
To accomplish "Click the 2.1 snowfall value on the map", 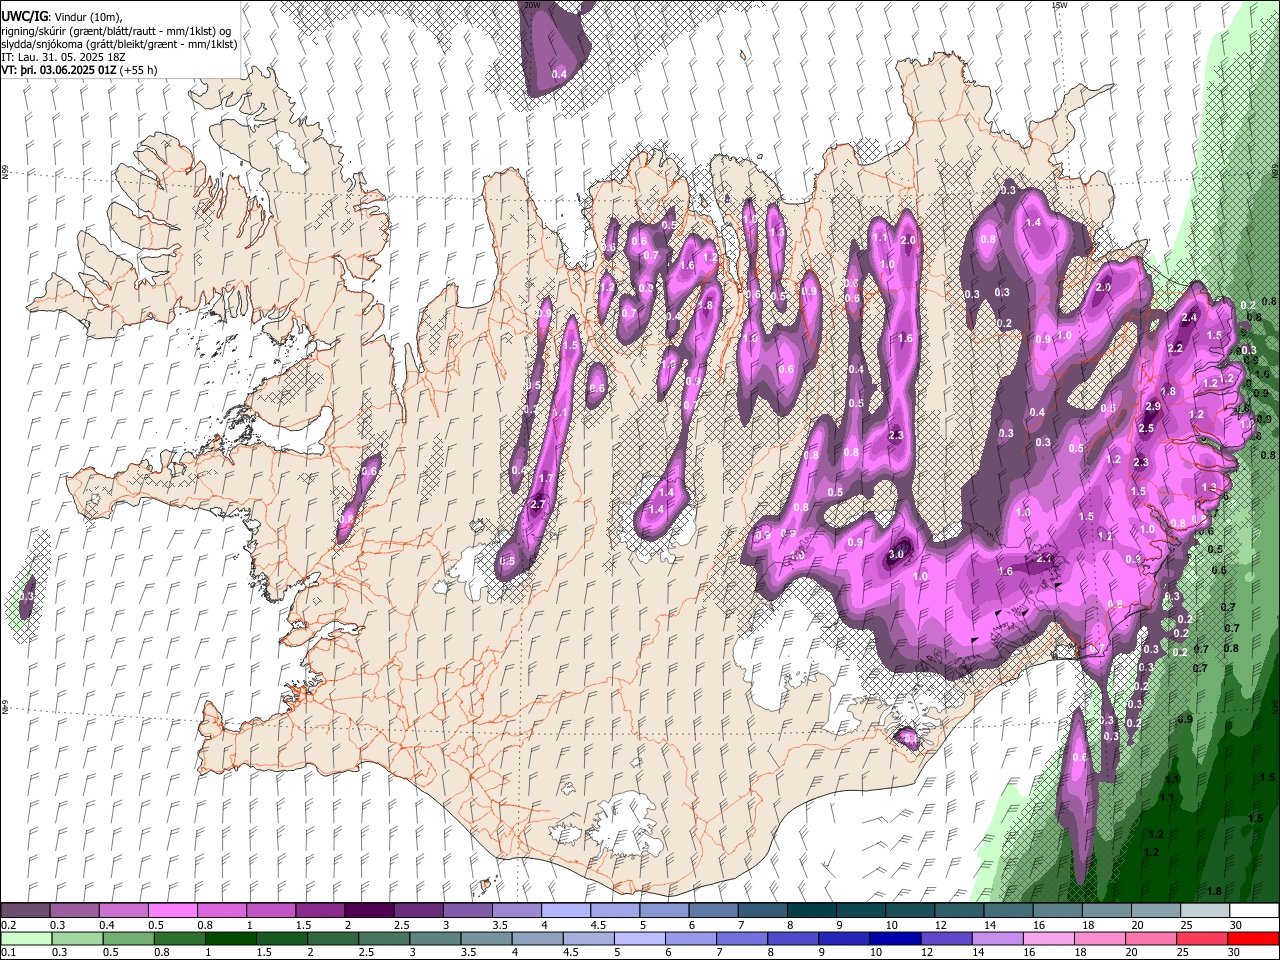I will point(1045,558).
